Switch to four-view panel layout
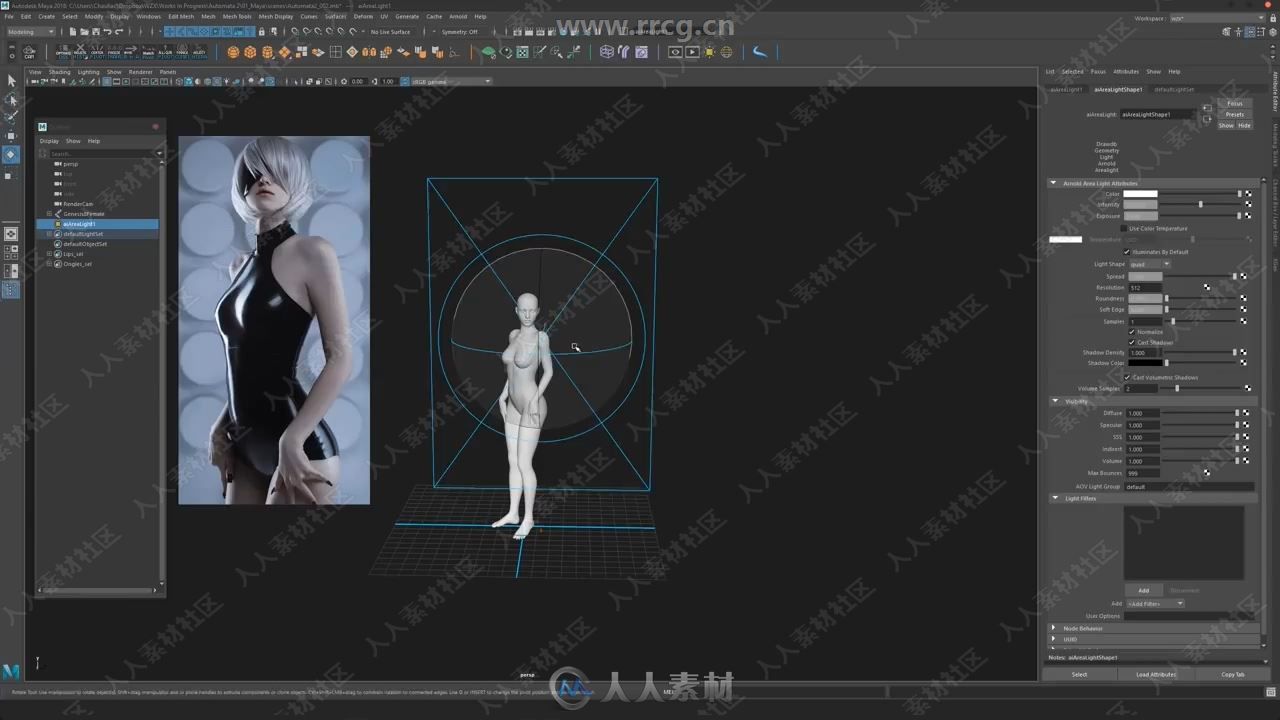1280x720 pixels. pos(11,252)
